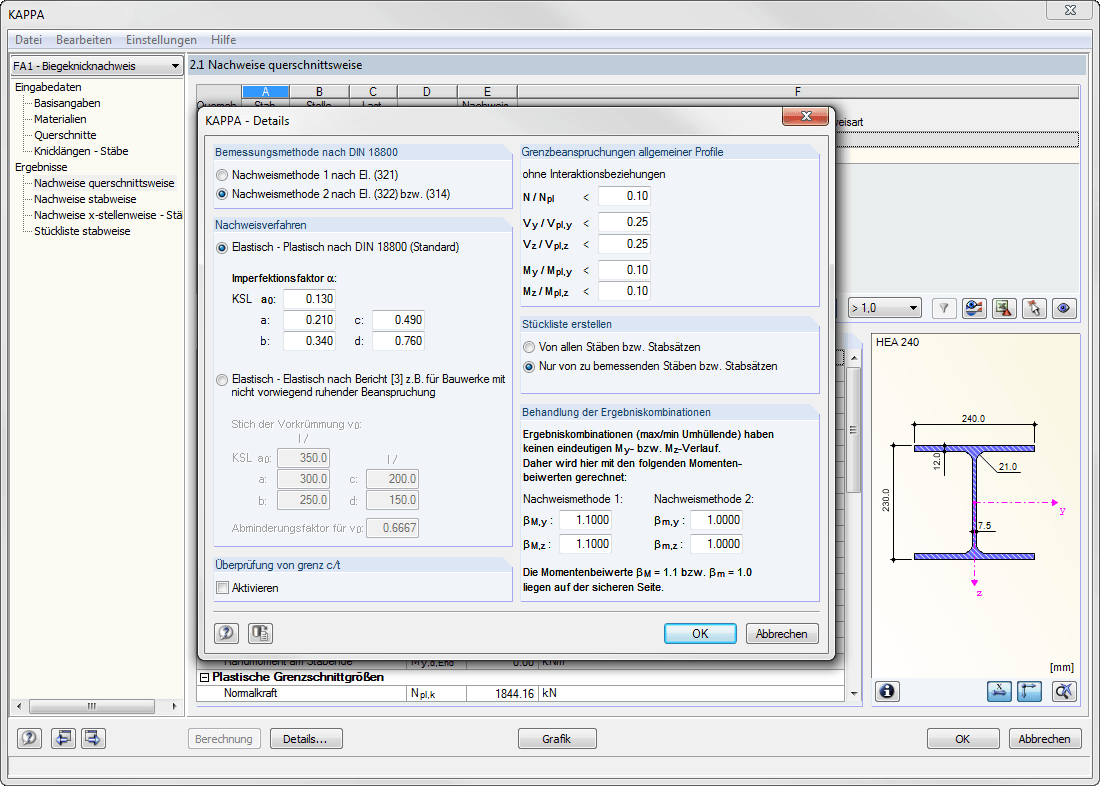Select Nachweise querschnittsweise tree item
Image resolution: width=1100 pixels, height=786 pixels.
[x=105, y=183]
